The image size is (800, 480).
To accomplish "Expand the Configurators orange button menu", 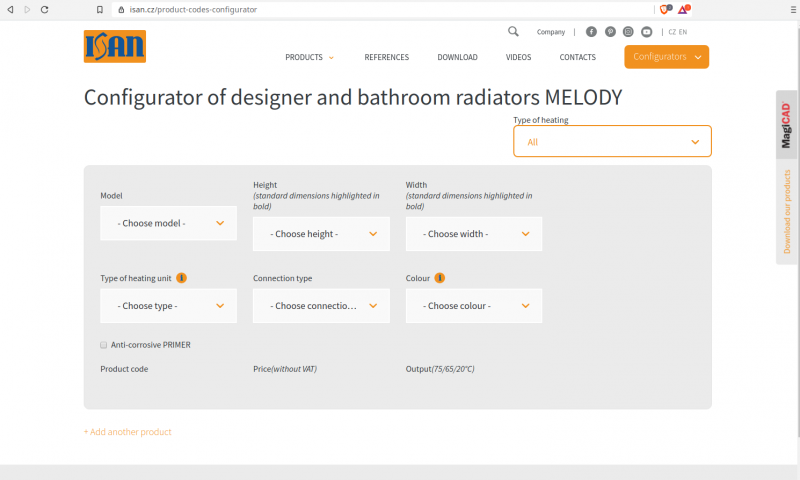I will click(666, 57).
